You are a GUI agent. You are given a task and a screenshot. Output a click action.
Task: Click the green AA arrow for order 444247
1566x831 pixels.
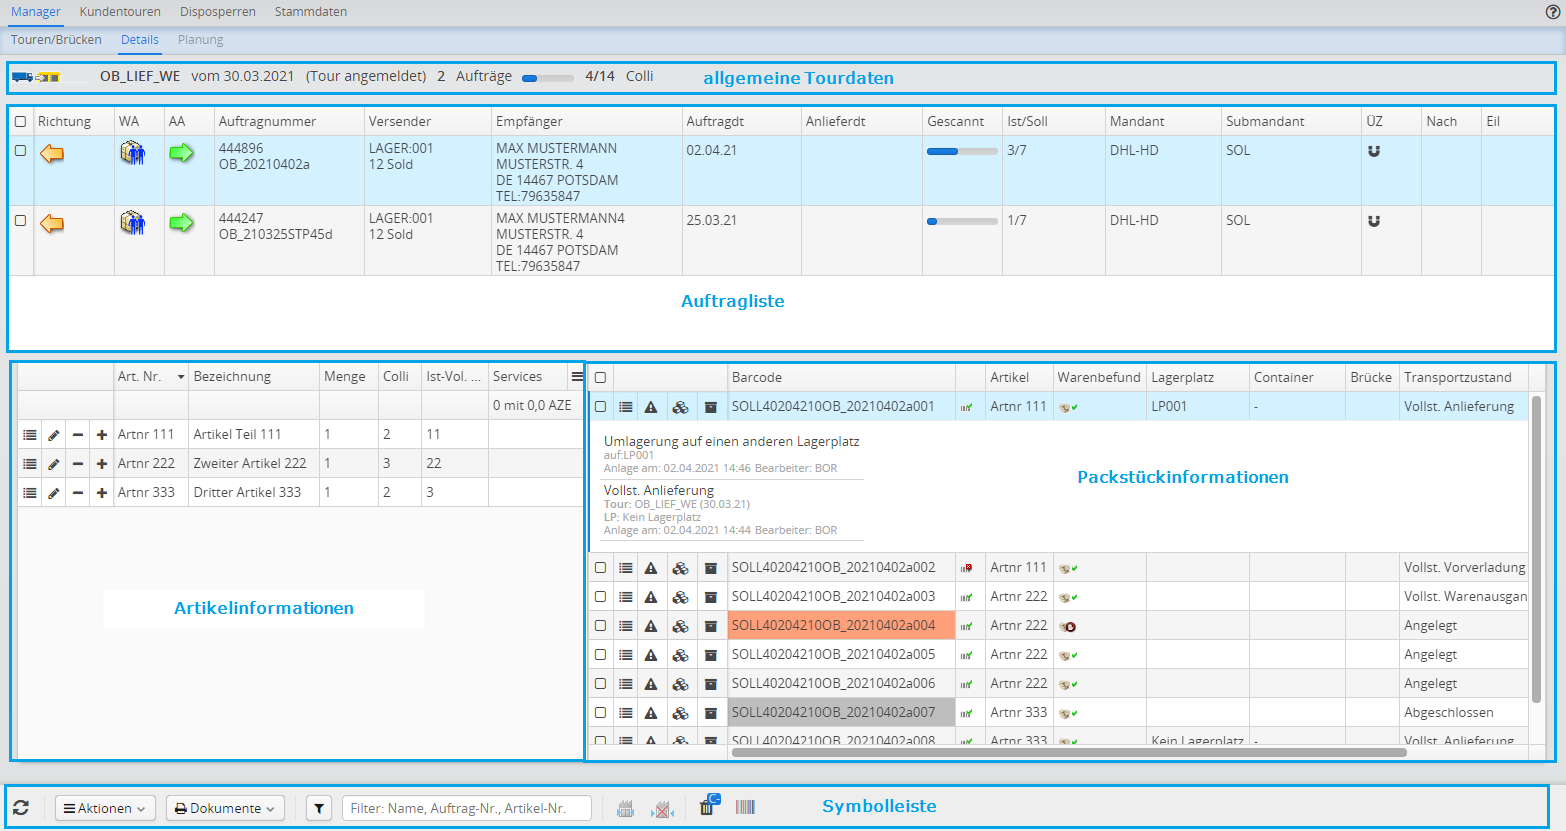click(181, 222)
